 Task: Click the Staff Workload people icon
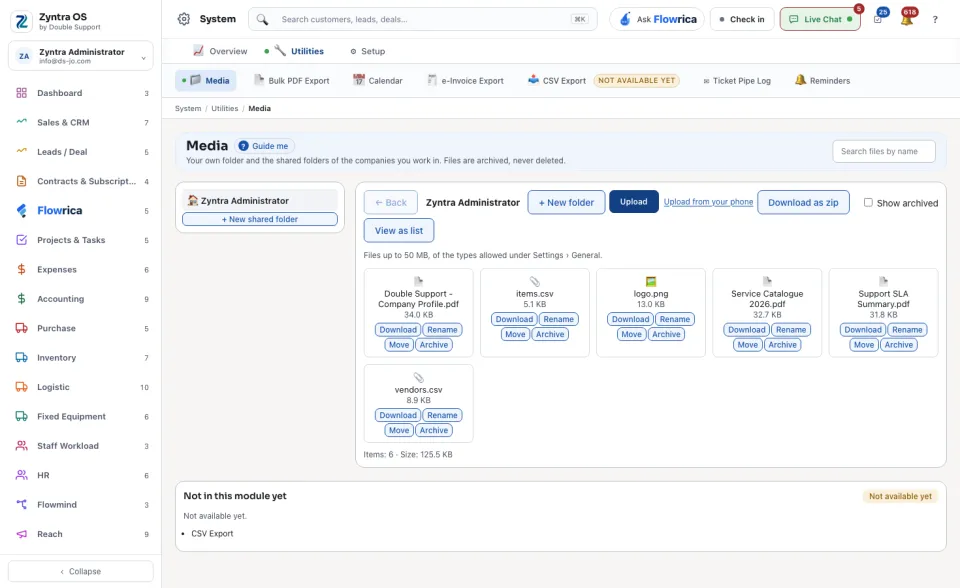click(21, 446)
